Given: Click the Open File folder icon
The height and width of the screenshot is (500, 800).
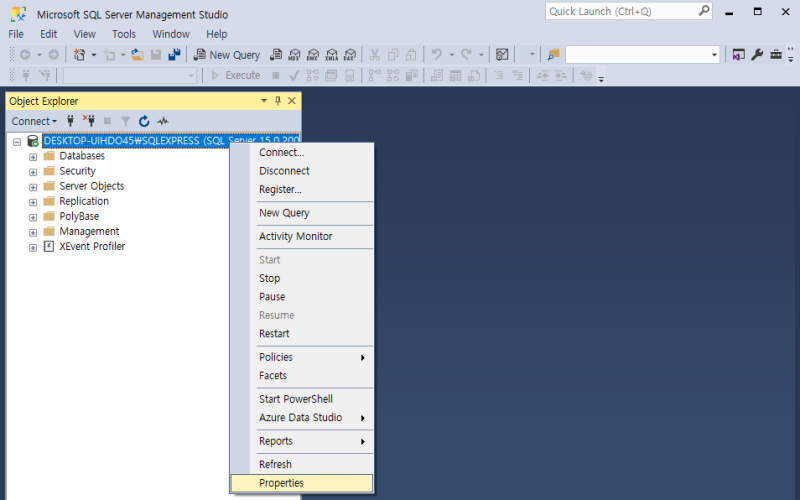Looking at the screenshot, I should coord(137,55).
